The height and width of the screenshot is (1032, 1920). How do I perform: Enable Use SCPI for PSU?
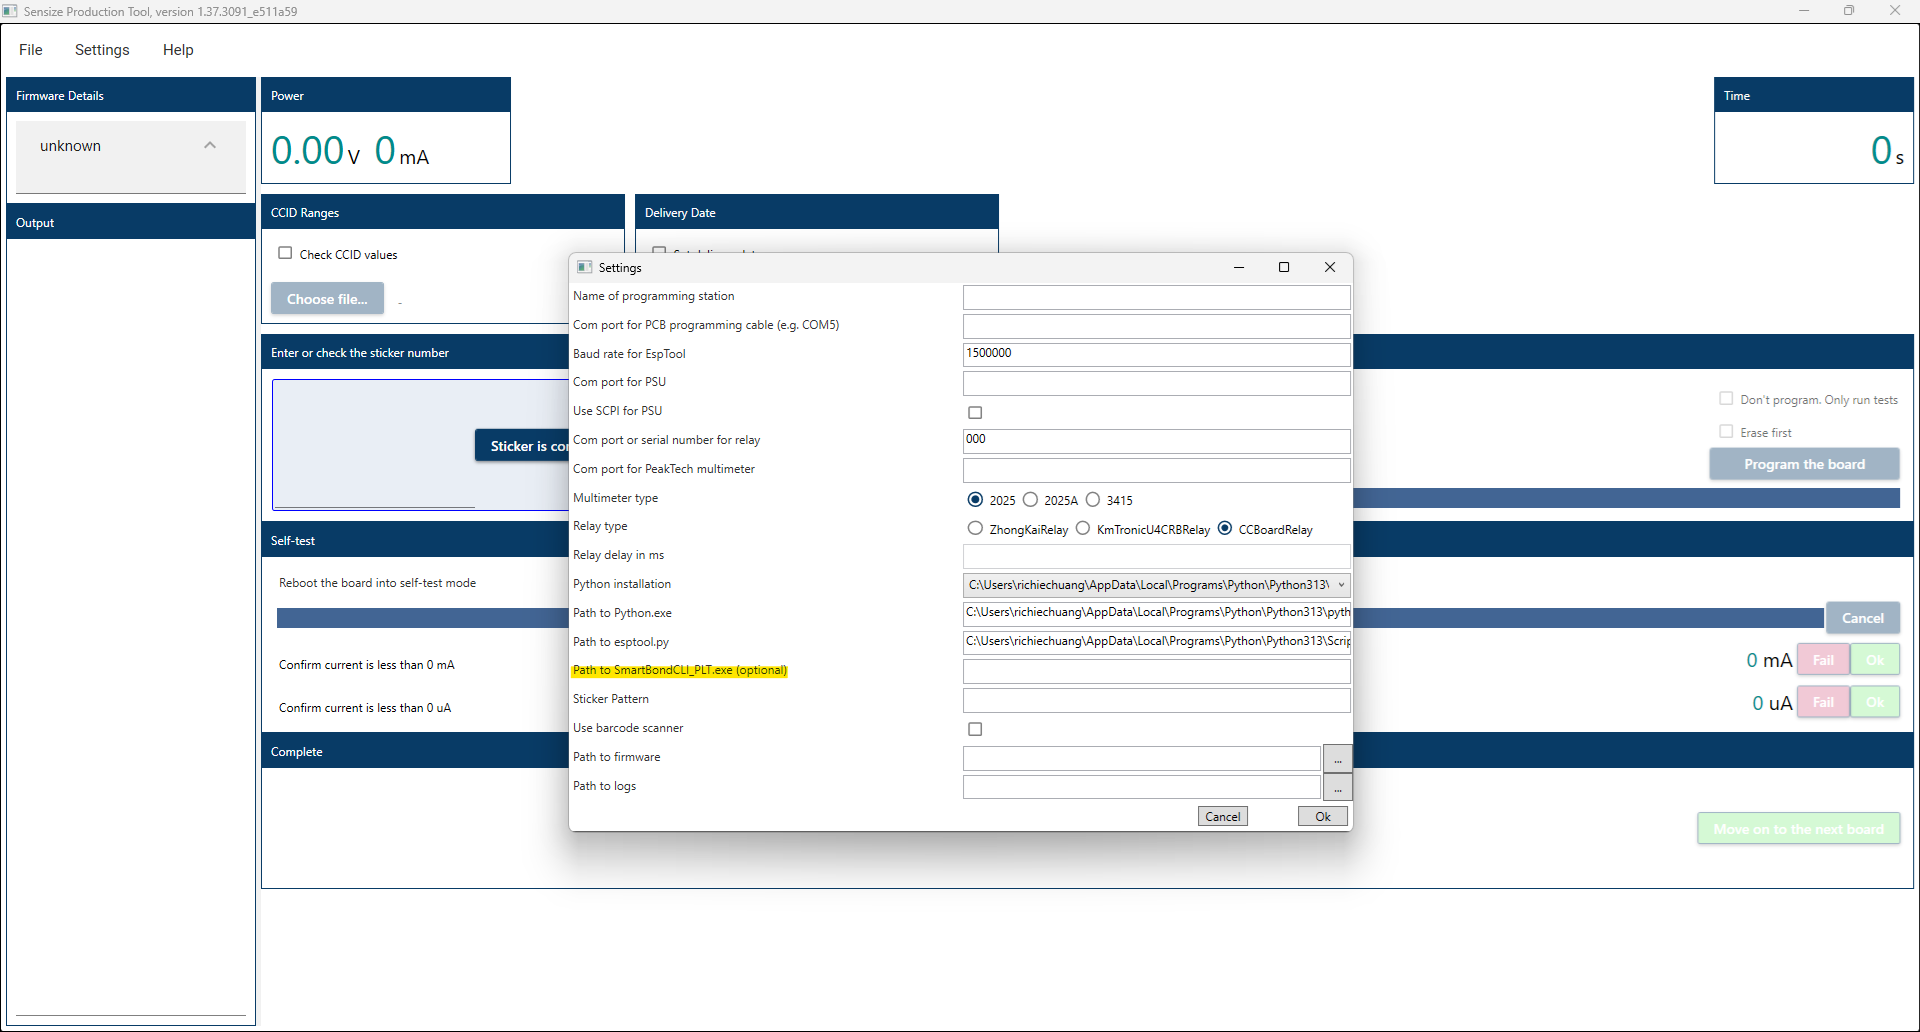click(x=975, y=412)
